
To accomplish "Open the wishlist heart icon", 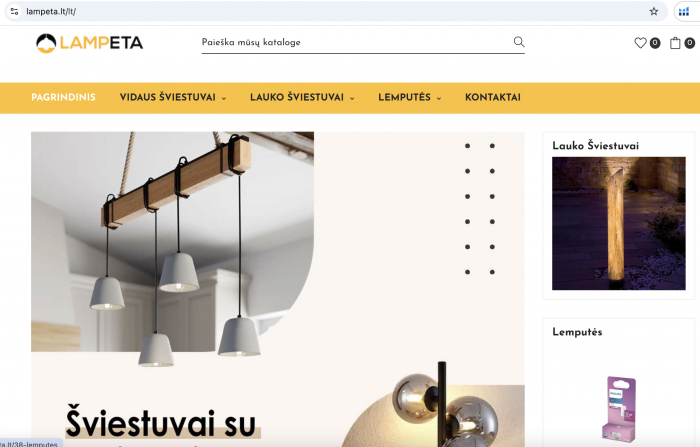I will click(640, 43).
